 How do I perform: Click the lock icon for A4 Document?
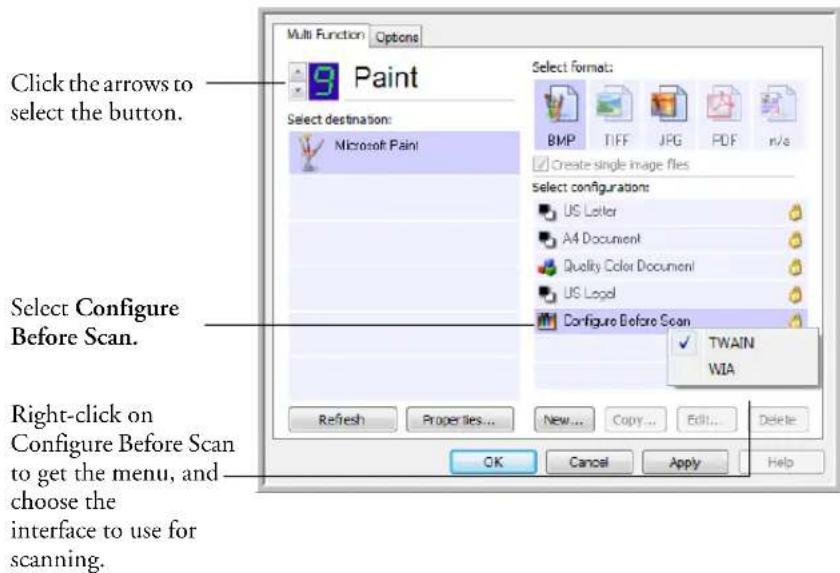pyautogui.click(x=796, y=240)
